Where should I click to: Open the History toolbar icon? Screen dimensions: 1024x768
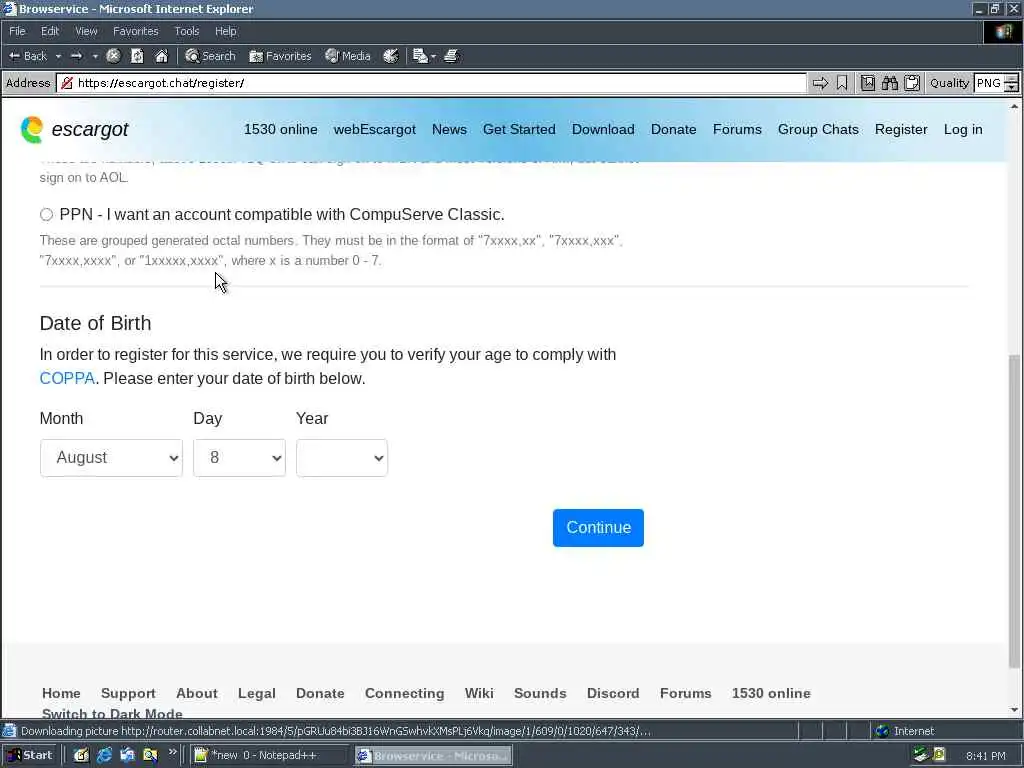(391, 56)
